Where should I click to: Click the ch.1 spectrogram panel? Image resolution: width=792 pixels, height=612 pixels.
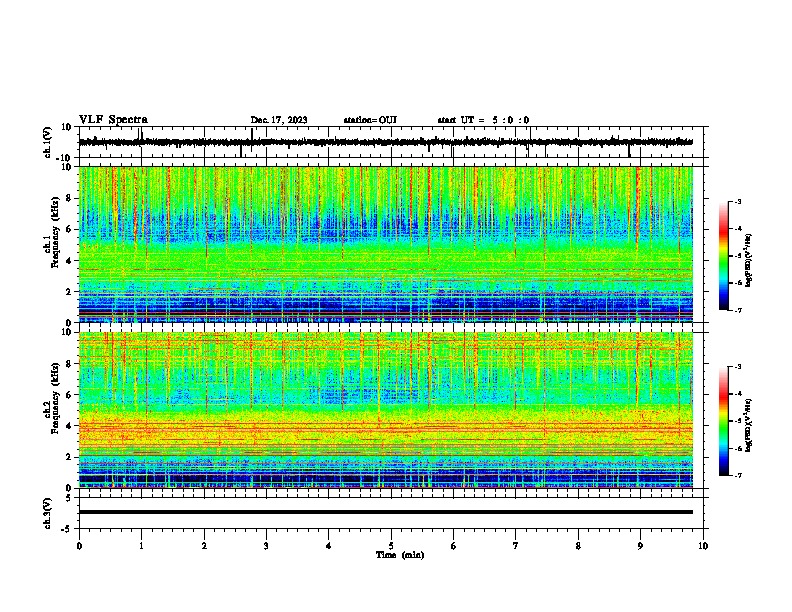click(386, 244)
